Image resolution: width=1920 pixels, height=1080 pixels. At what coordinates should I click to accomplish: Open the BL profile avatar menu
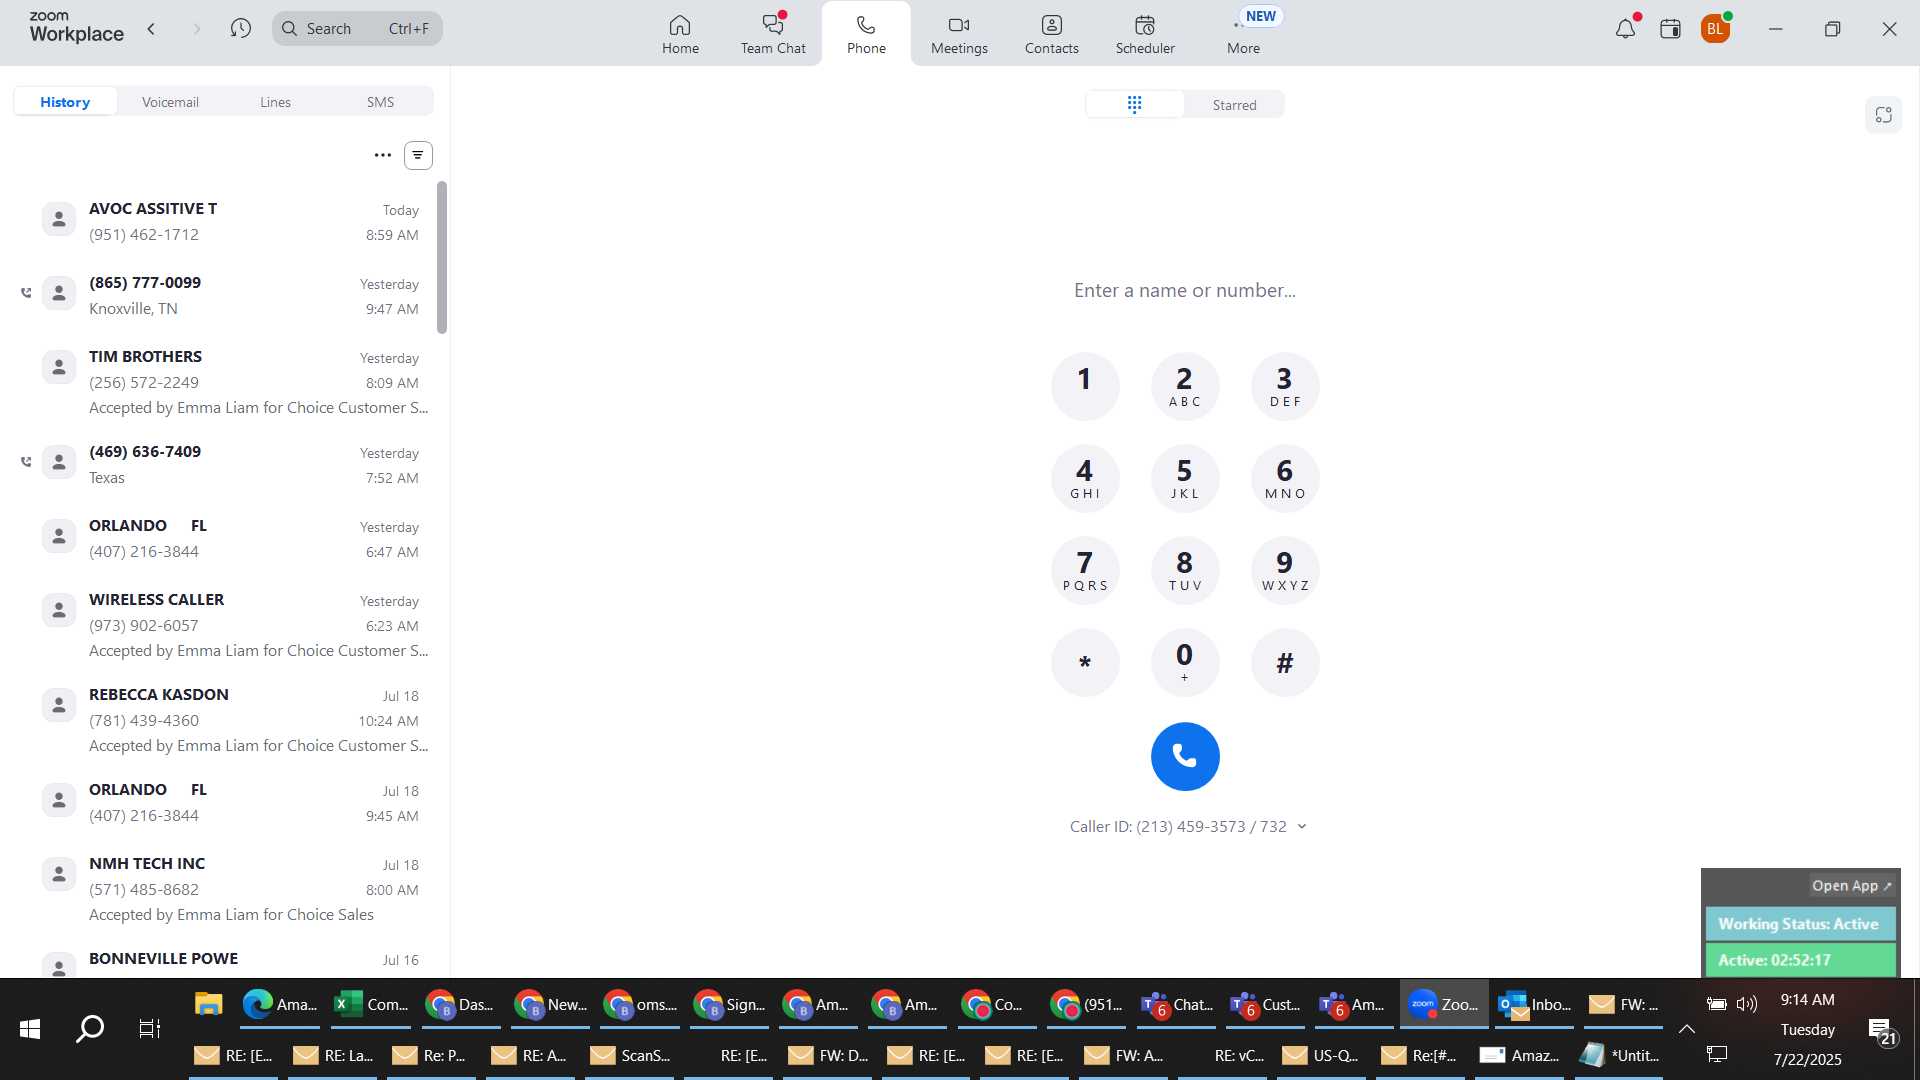(x=1715, y=29)
